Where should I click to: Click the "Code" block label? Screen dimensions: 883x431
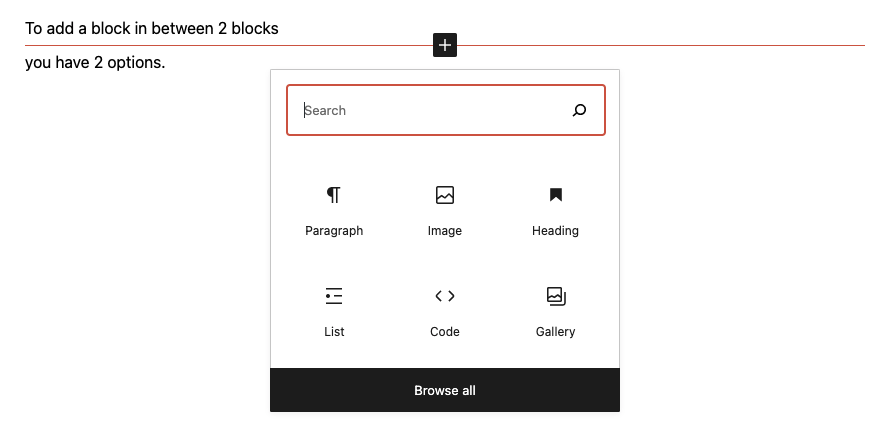pyautogui.click(x=445, y=332)
